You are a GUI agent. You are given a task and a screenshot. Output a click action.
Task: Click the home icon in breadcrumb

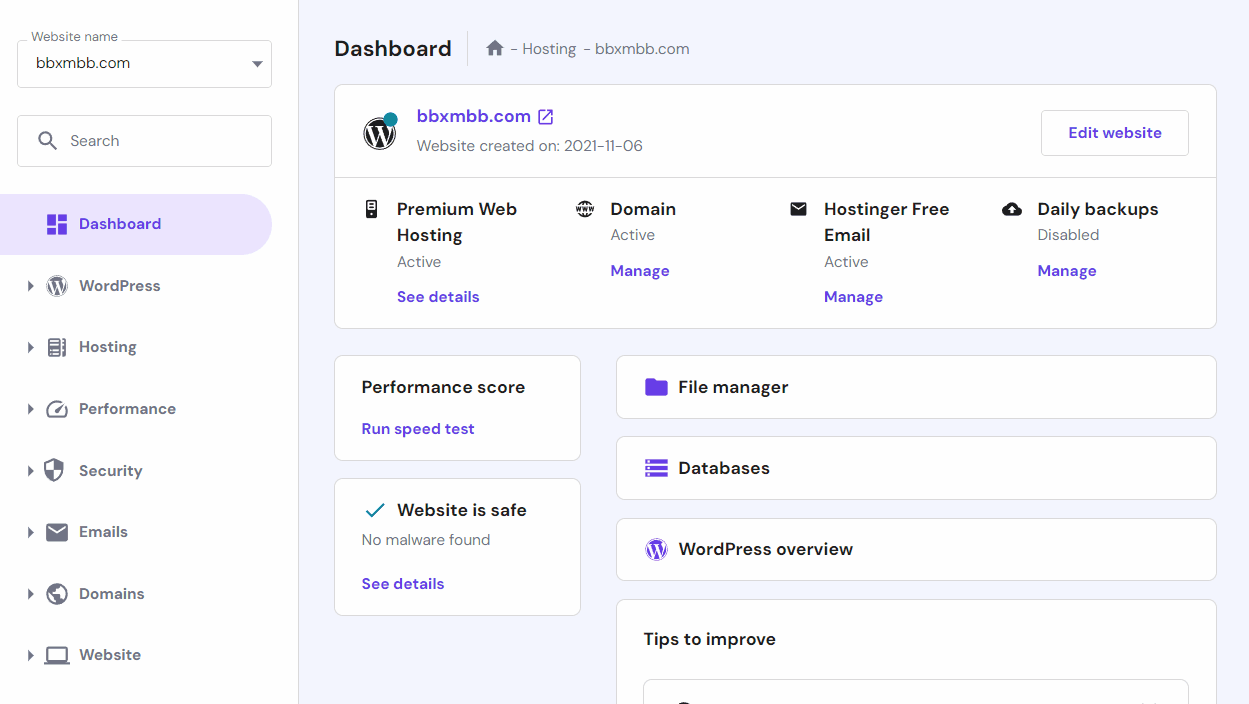(495, 48)
